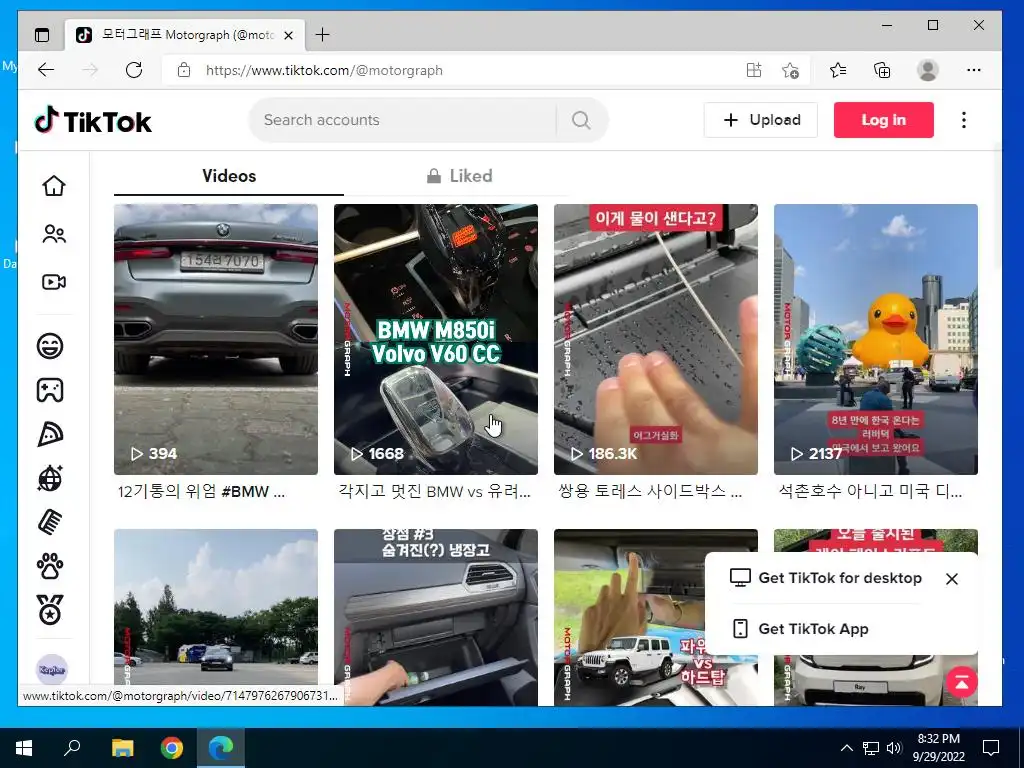The image size is (1024, 768).
Task: Open the BMW M850i Volvo V60 CC video
Action: (x=436, y=339)
